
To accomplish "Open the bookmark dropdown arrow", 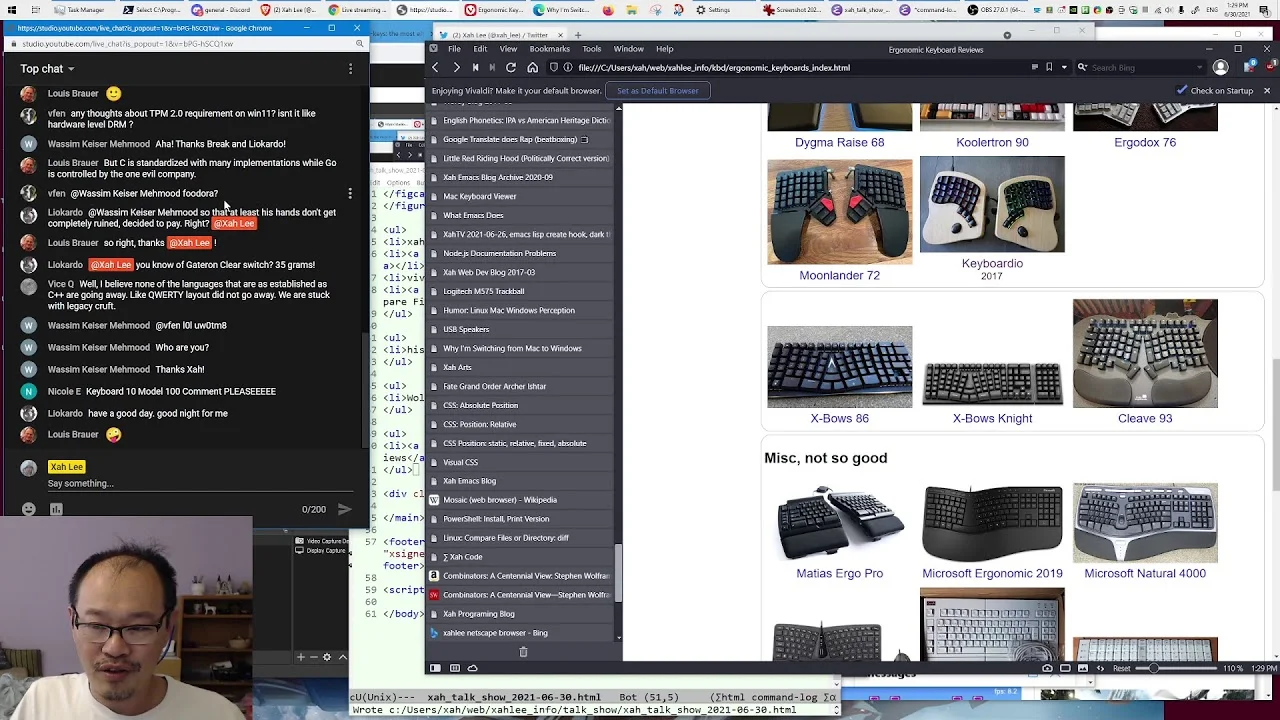I will [1064, 68].
